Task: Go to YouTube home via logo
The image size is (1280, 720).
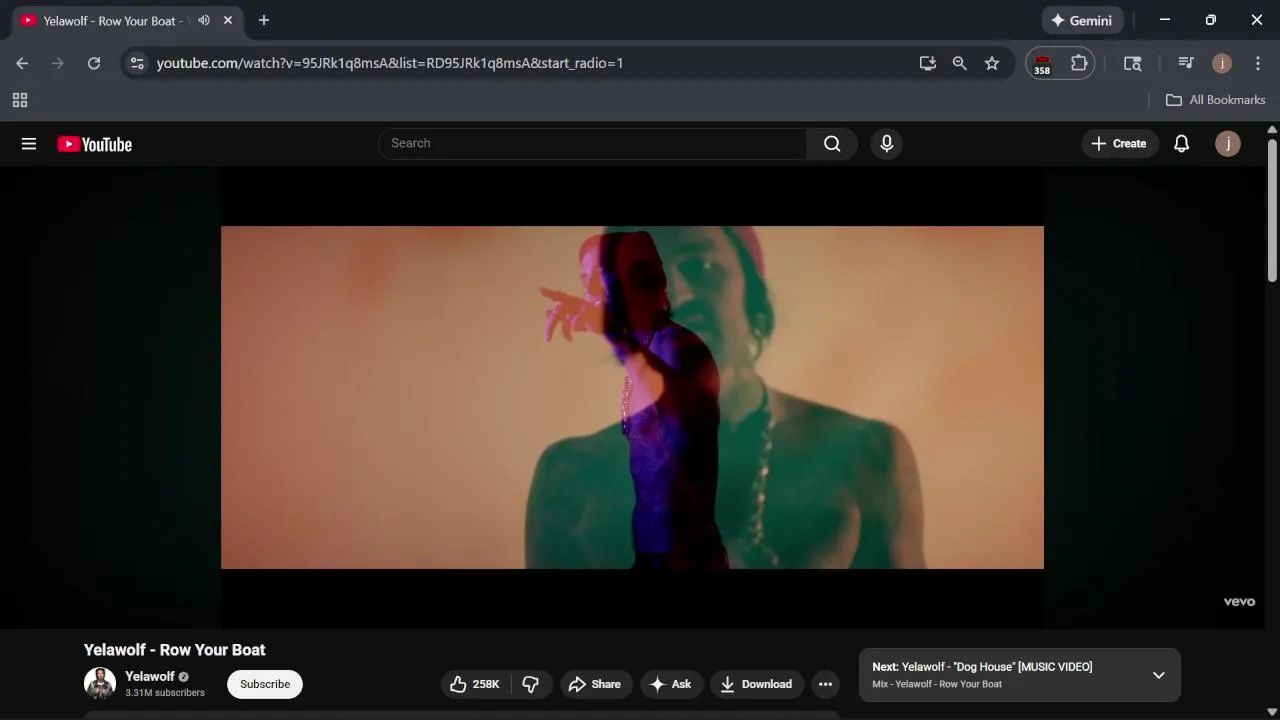Action: click(x=95, y=144)
